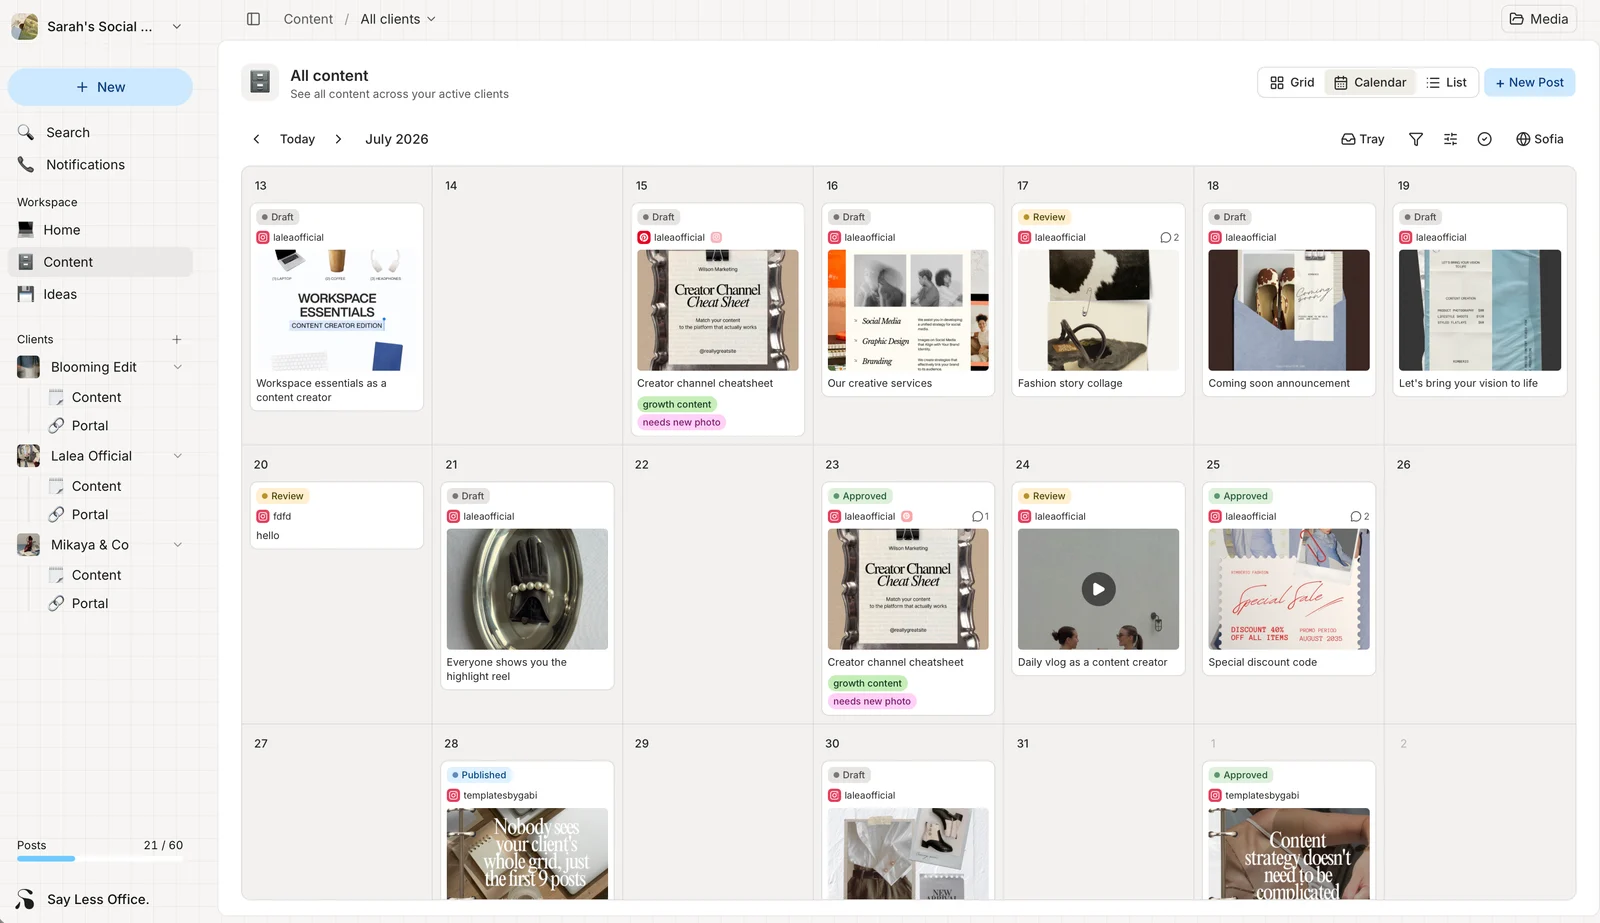Jump to Today
The width and height of the screenshot is (1600, 923).
(x=297, y=139)
